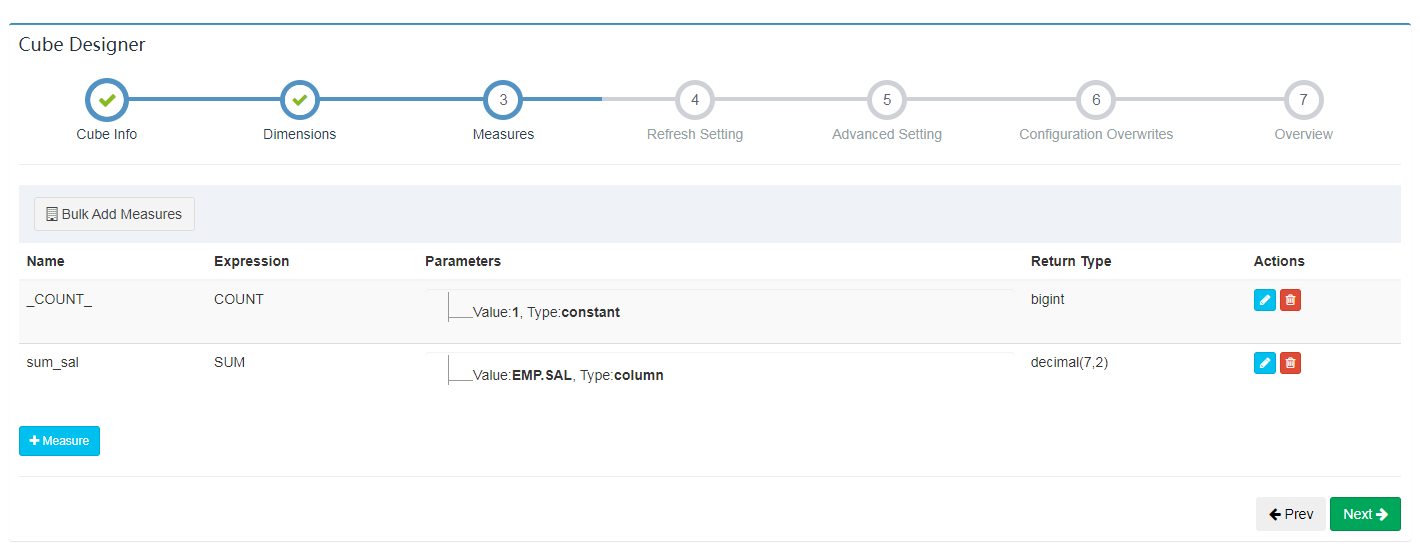The height and width of the screenshot is (551, 1420).
Task: Jump to step 4 Refresh Setting circle
Action: pyautogui.click(x=695, y=99)
